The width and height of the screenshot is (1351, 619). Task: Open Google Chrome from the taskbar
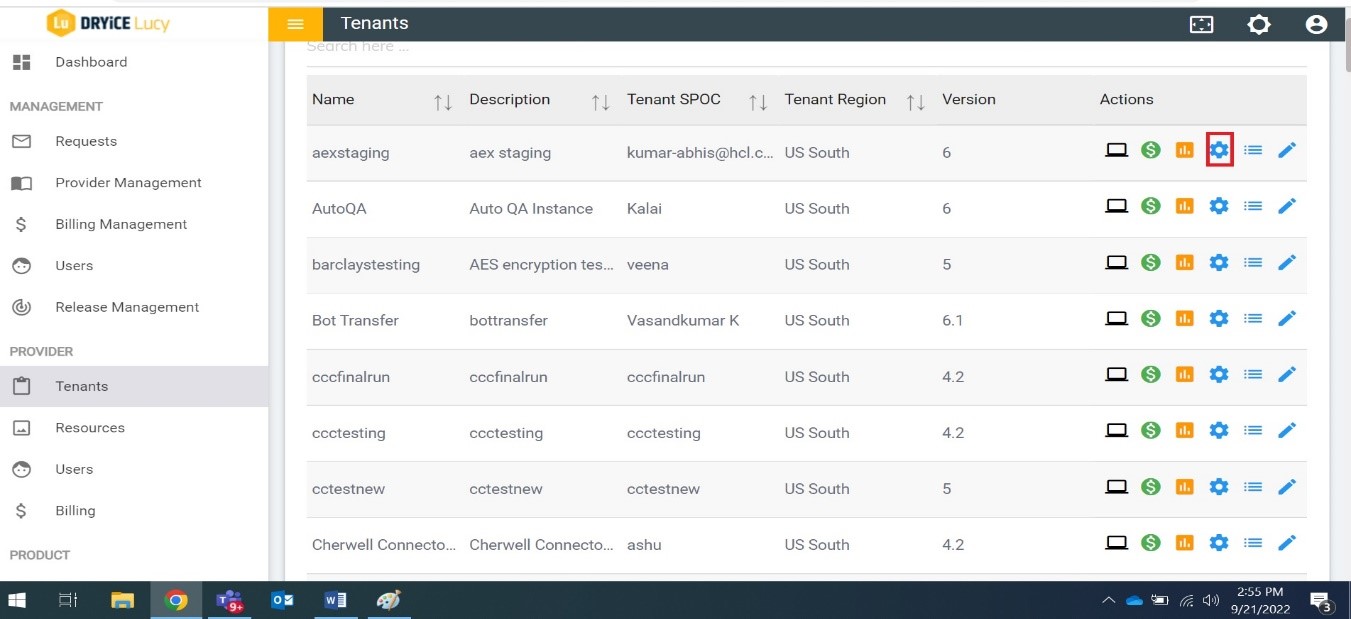point(176,600)
